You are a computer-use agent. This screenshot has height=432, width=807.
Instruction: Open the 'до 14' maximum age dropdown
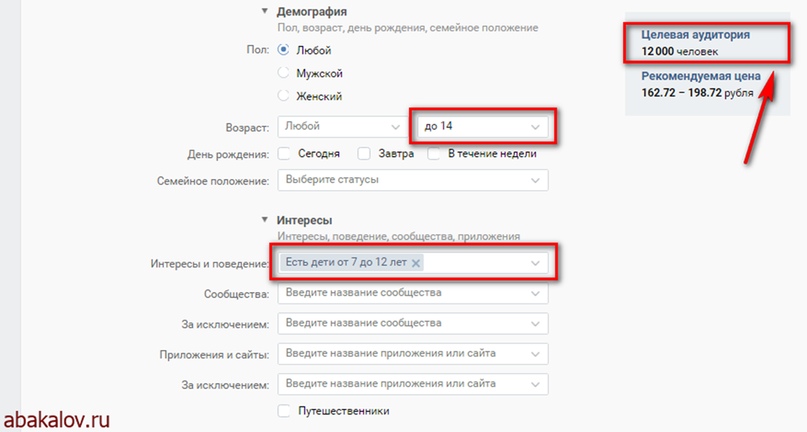tap(482, 127)
